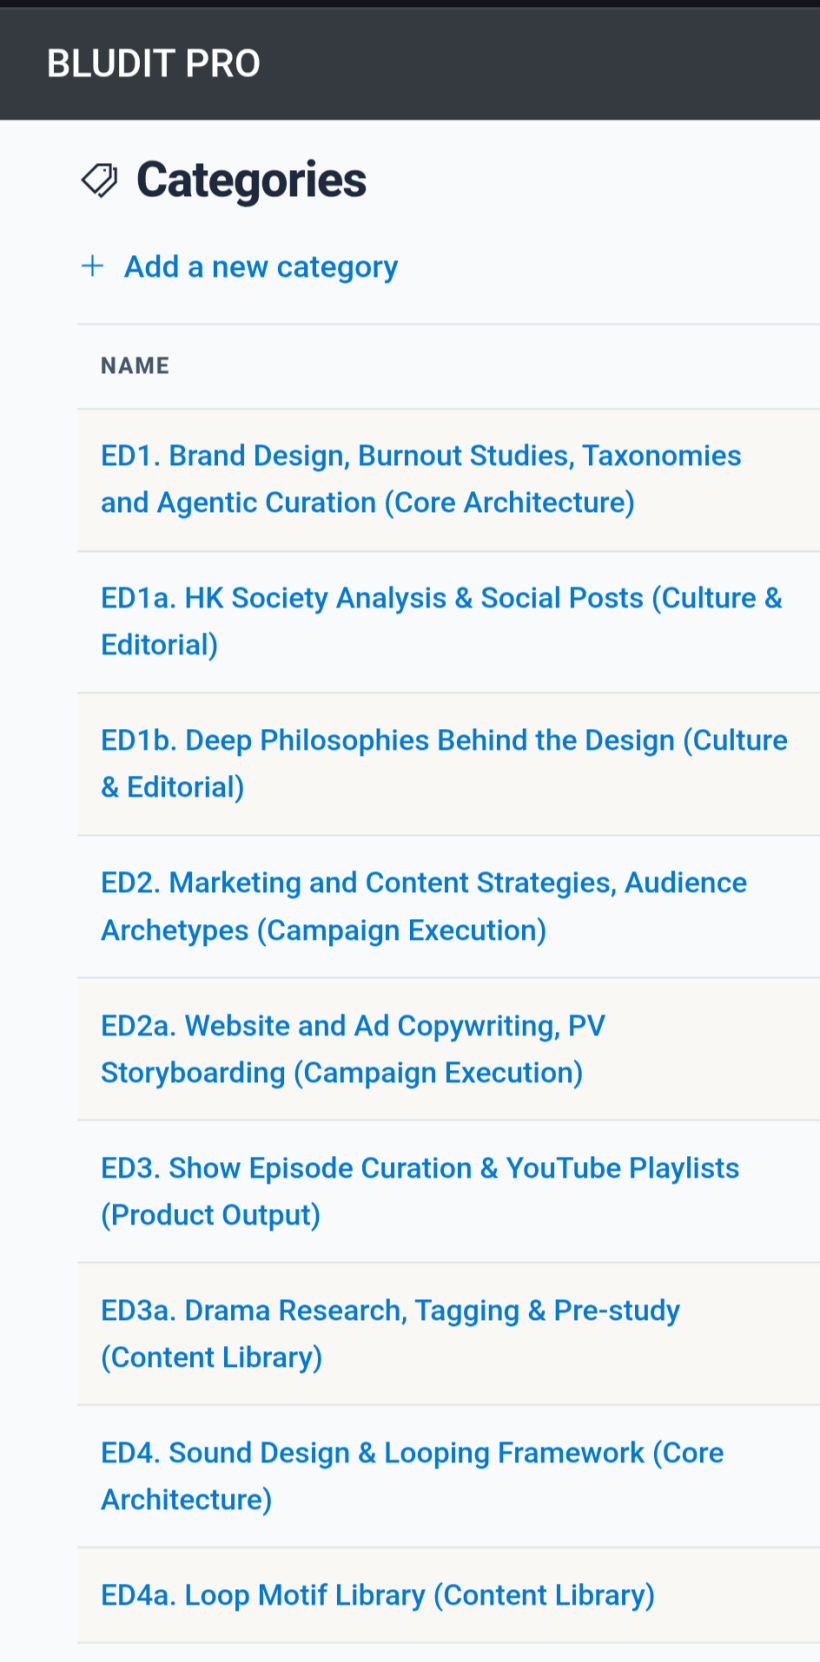Click the ED4a Content Library row
This screenshot has height=1662, width=820.
point(449,1595)
